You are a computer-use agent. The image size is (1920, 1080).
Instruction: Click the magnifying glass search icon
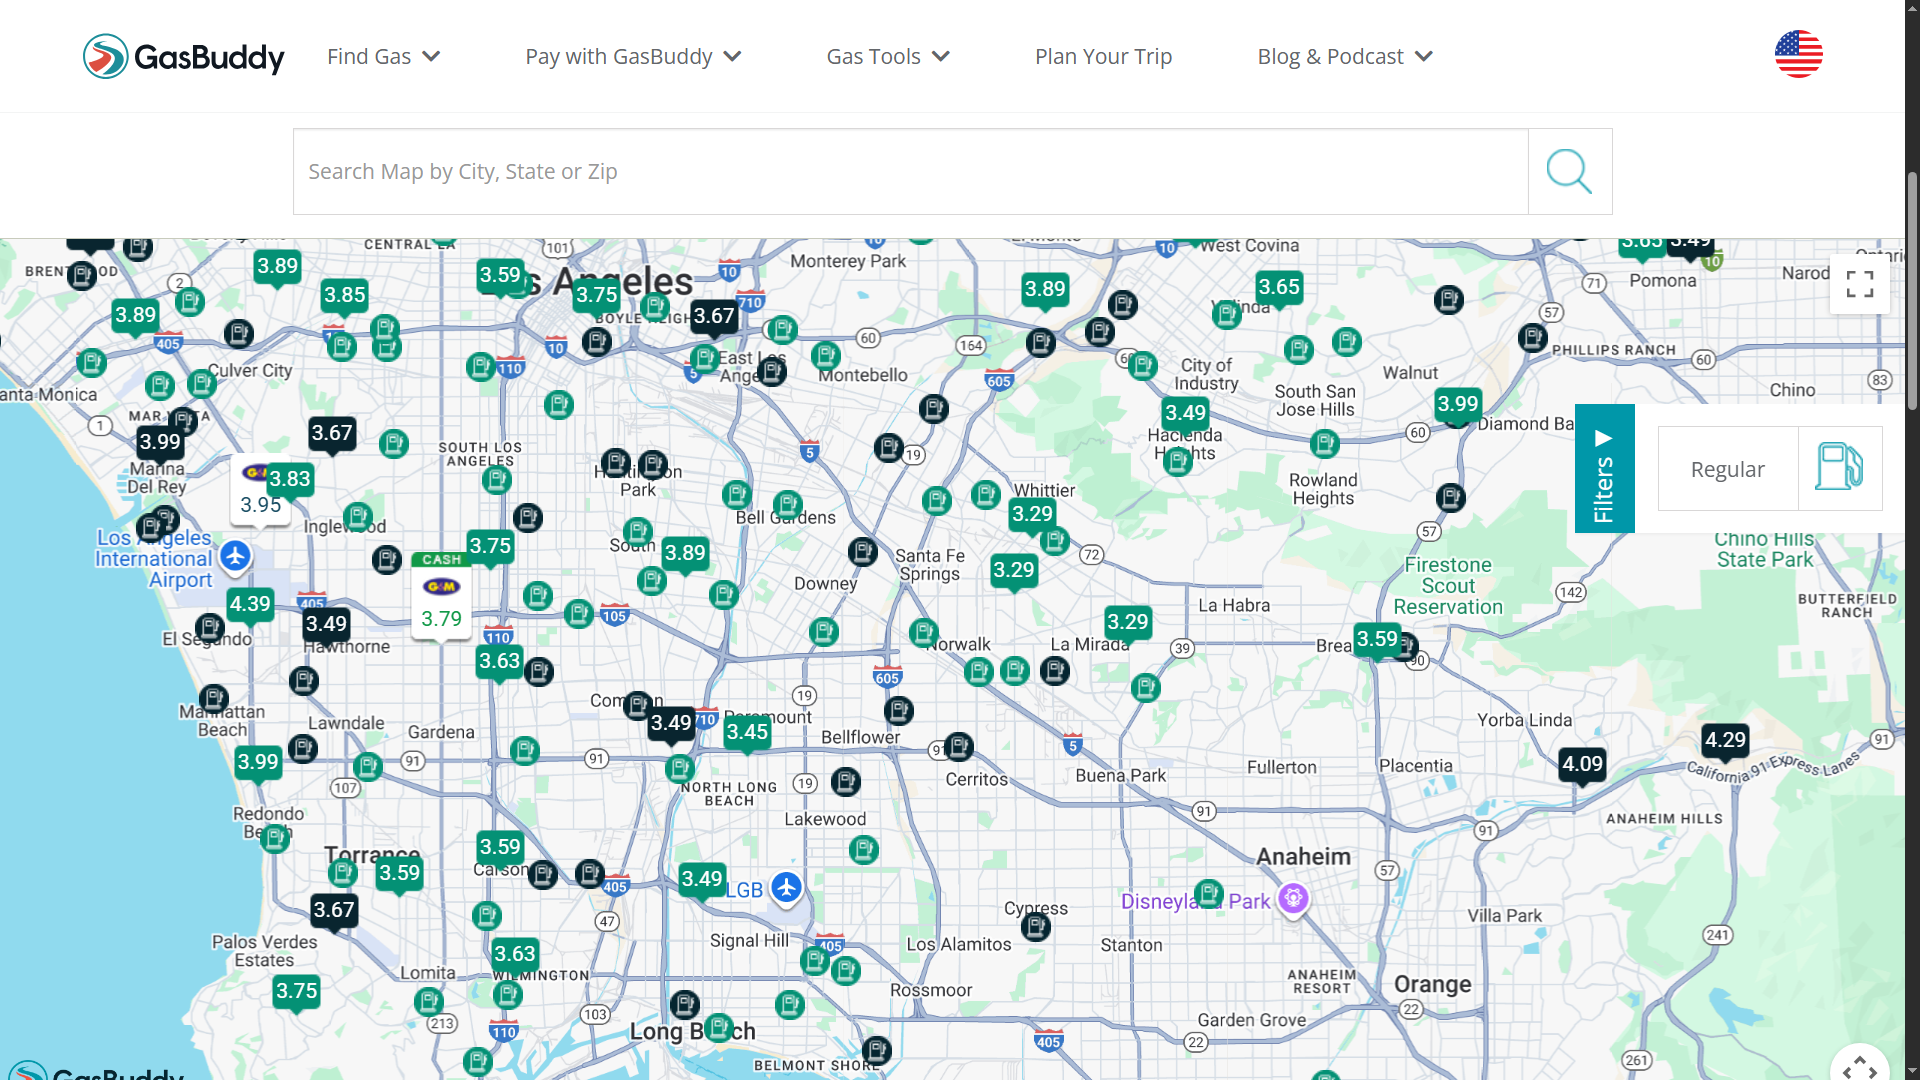(1569, 171)
